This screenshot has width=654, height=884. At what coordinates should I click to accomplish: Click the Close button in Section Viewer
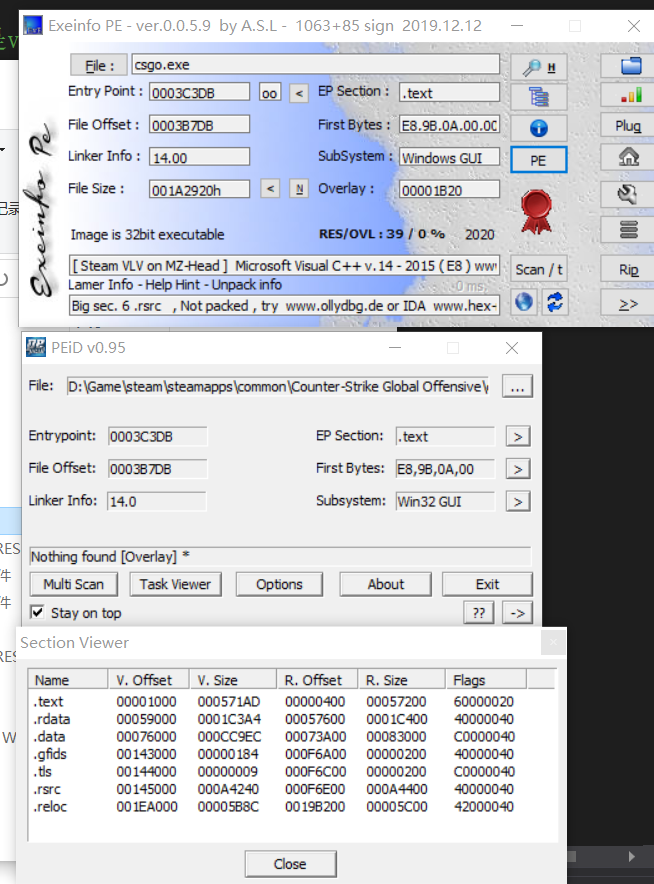tap(290, 864)
